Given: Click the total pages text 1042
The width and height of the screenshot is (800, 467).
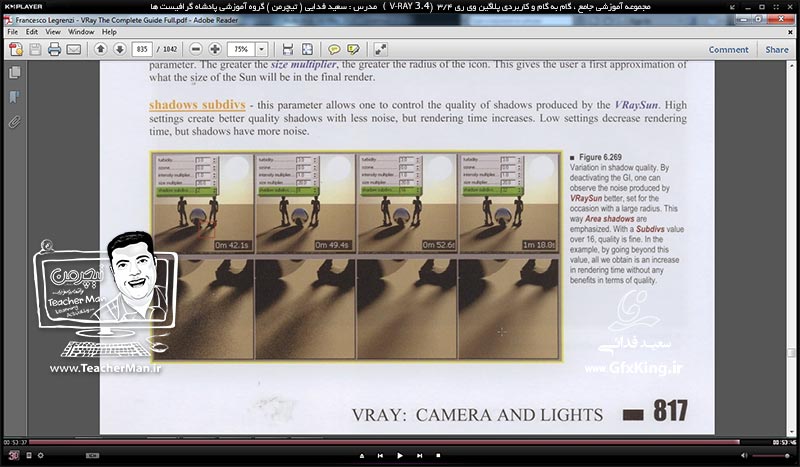Looking at the screenshot, I should 170,50.
